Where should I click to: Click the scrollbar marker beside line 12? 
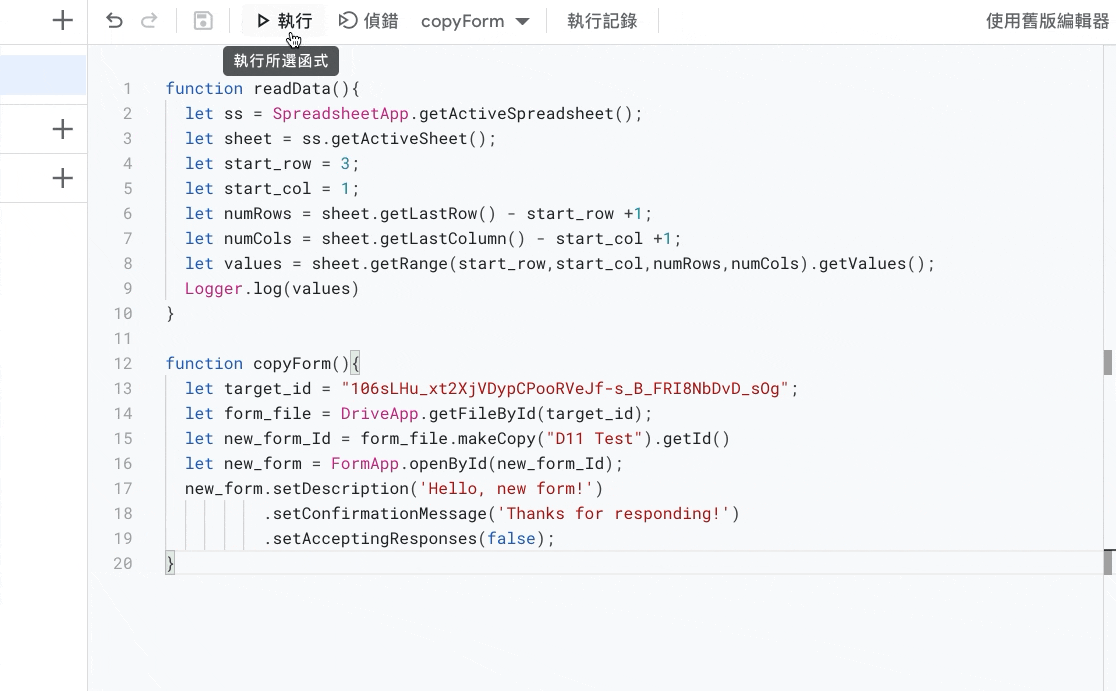pos(1108,362)
